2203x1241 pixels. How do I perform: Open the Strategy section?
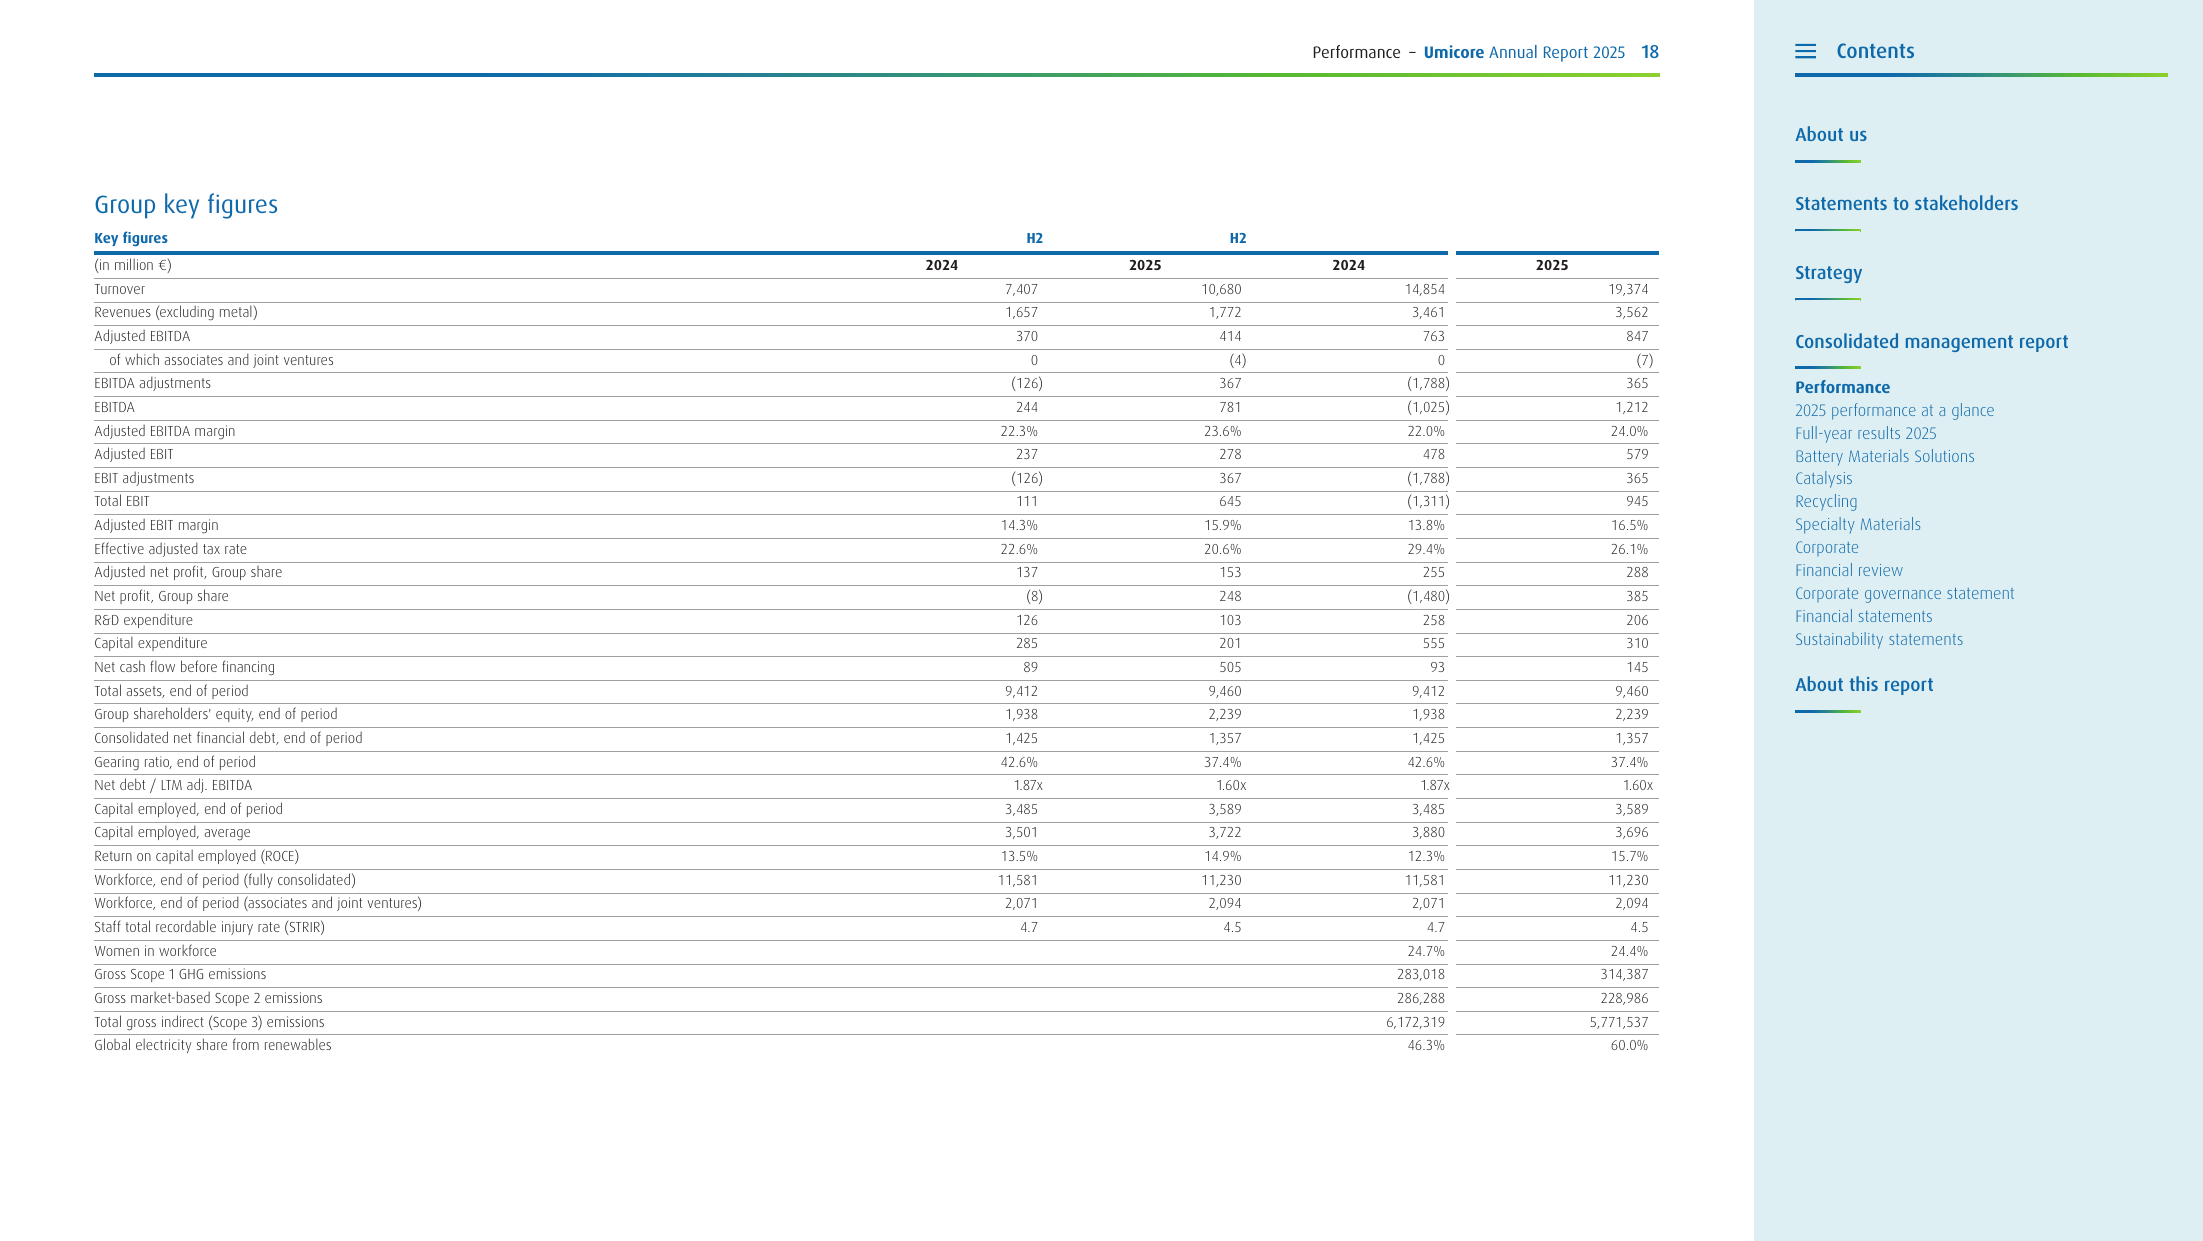[x=1828, y=273]
